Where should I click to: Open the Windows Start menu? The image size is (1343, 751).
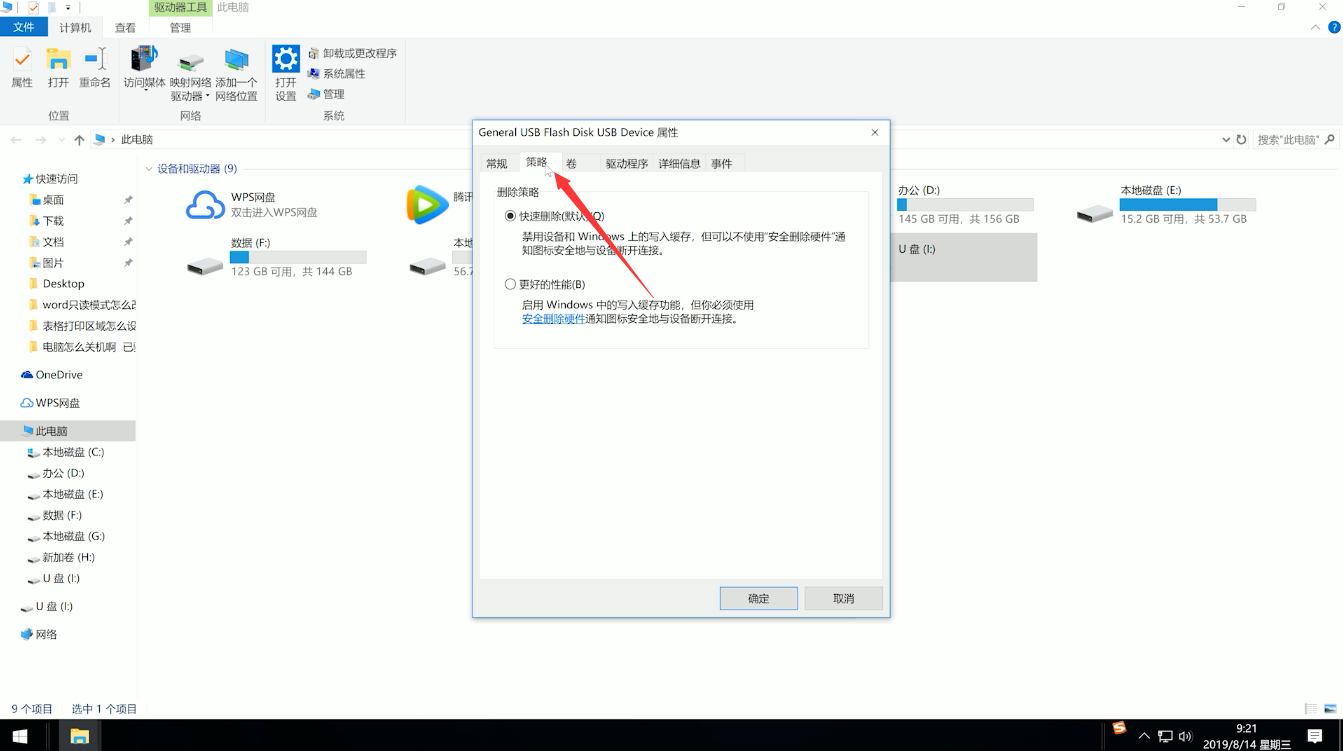click(20, 736)
